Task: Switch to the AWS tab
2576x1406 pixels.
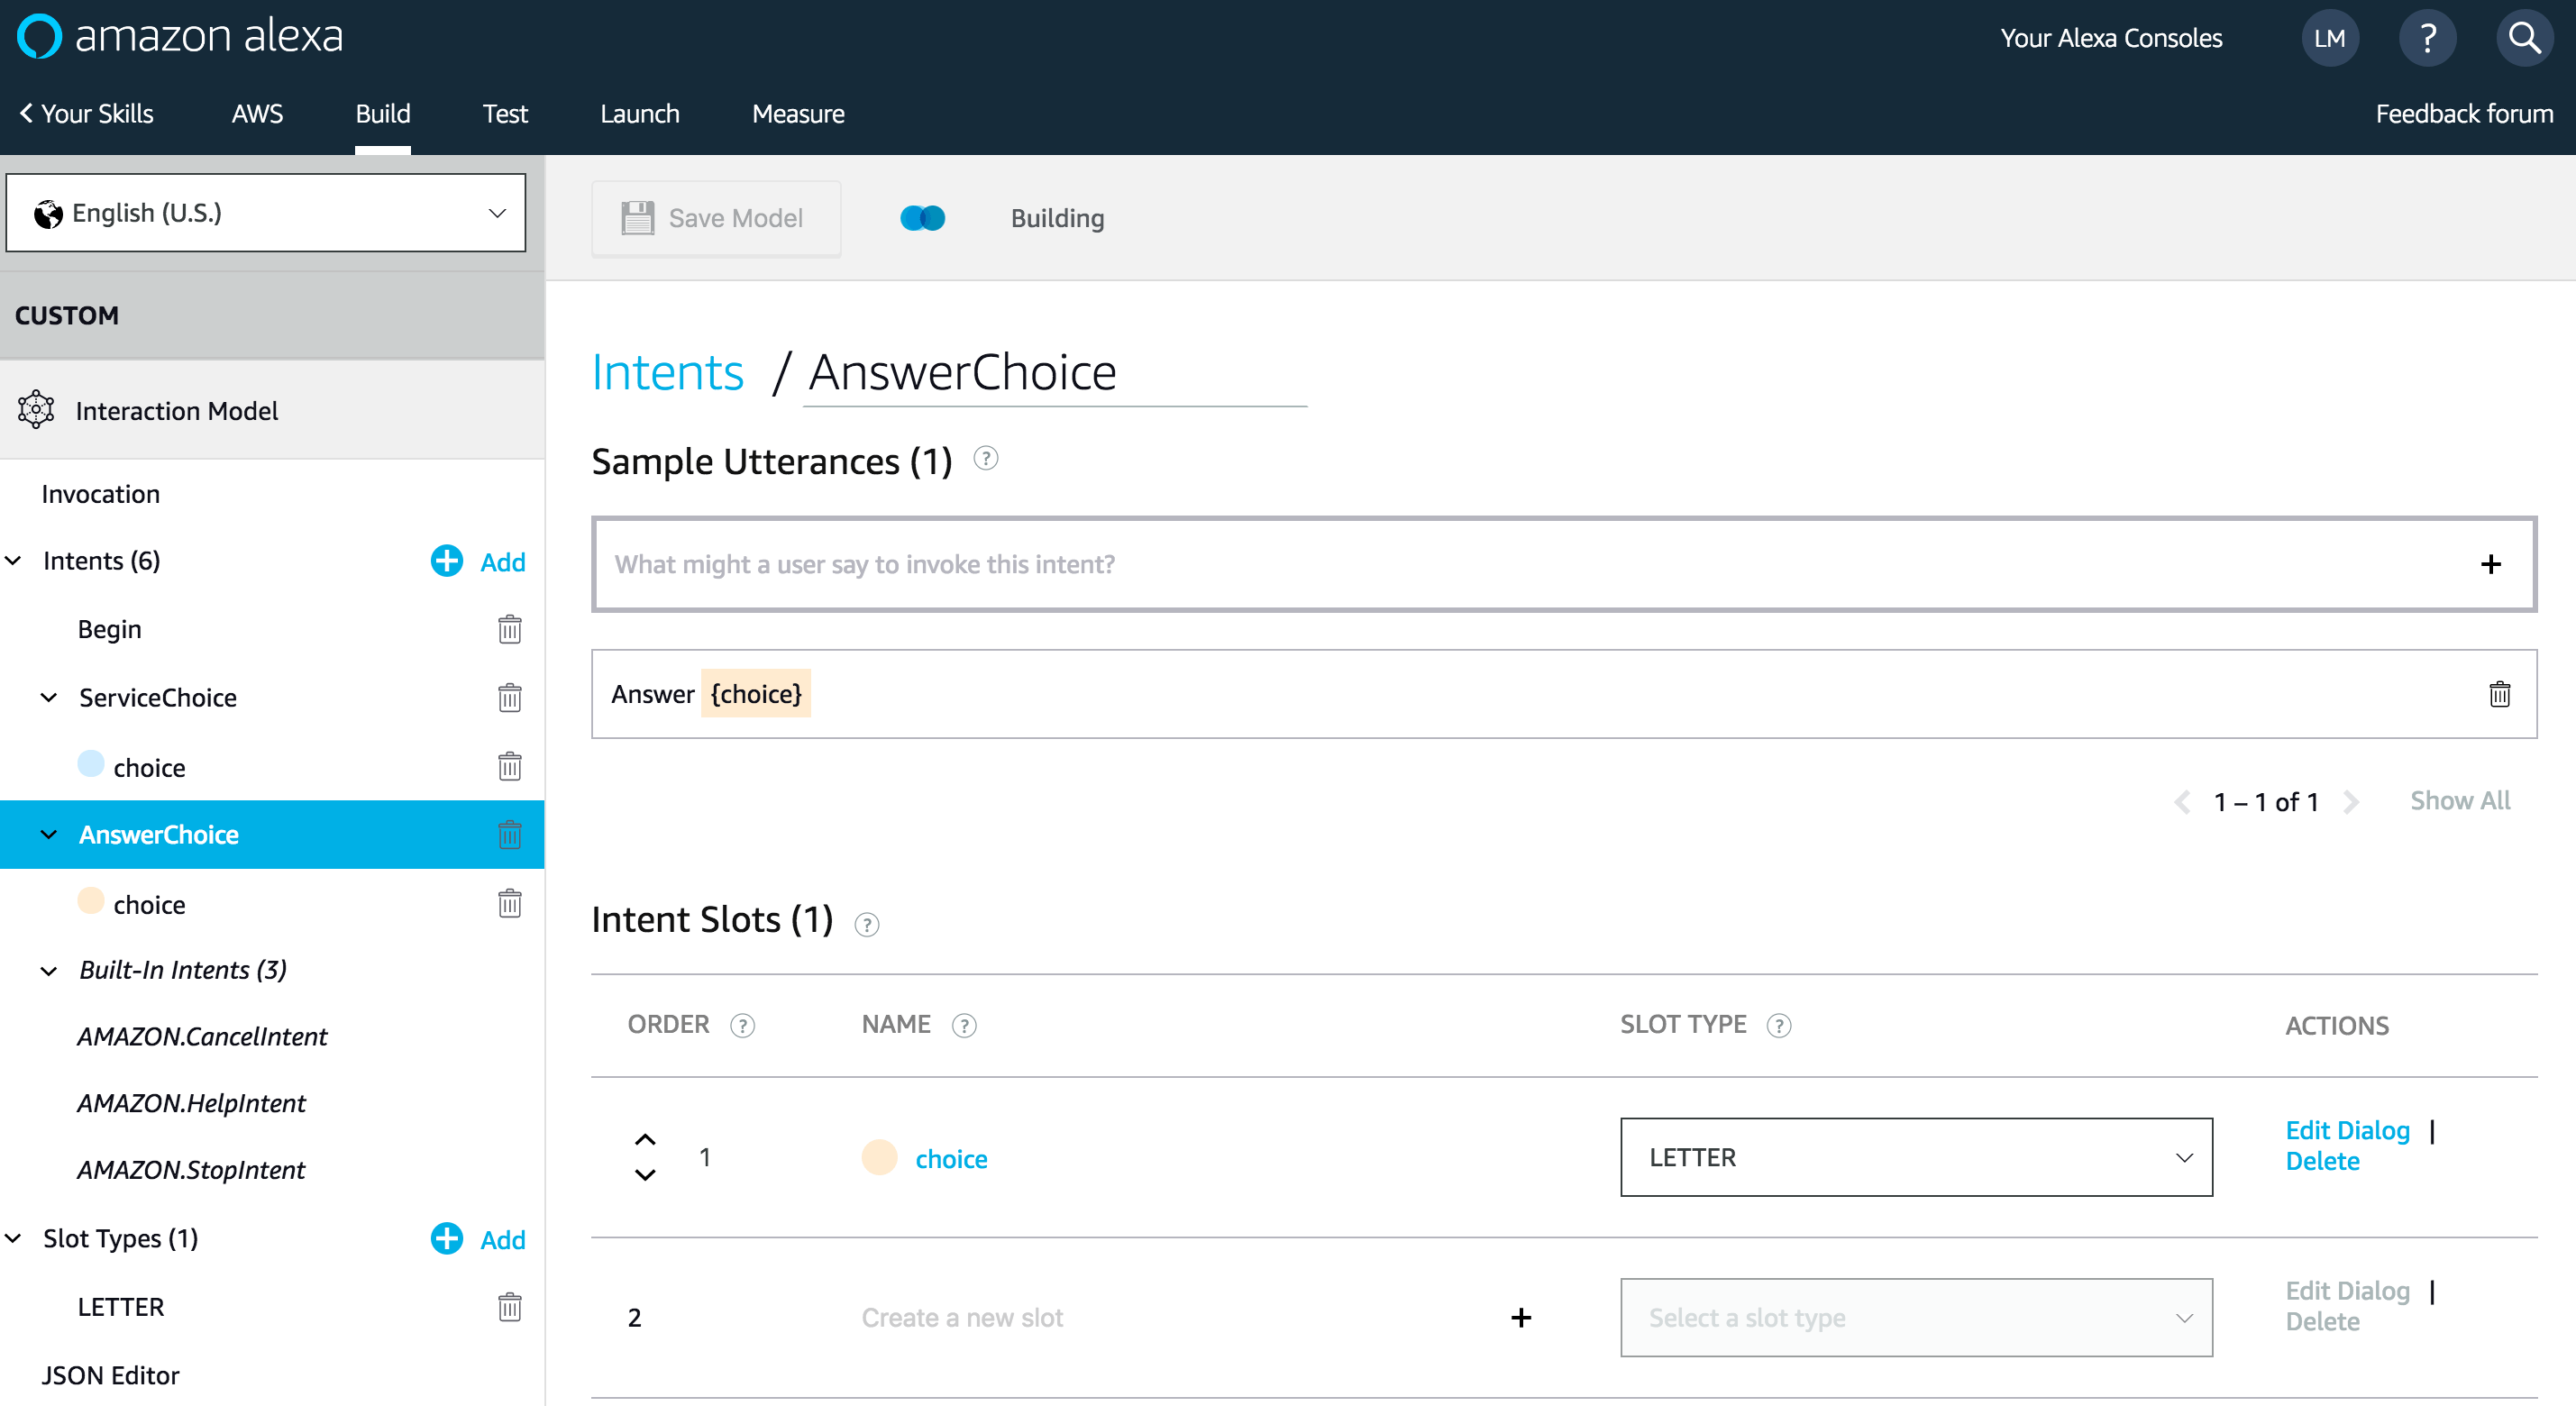Action: coord(257,114)
